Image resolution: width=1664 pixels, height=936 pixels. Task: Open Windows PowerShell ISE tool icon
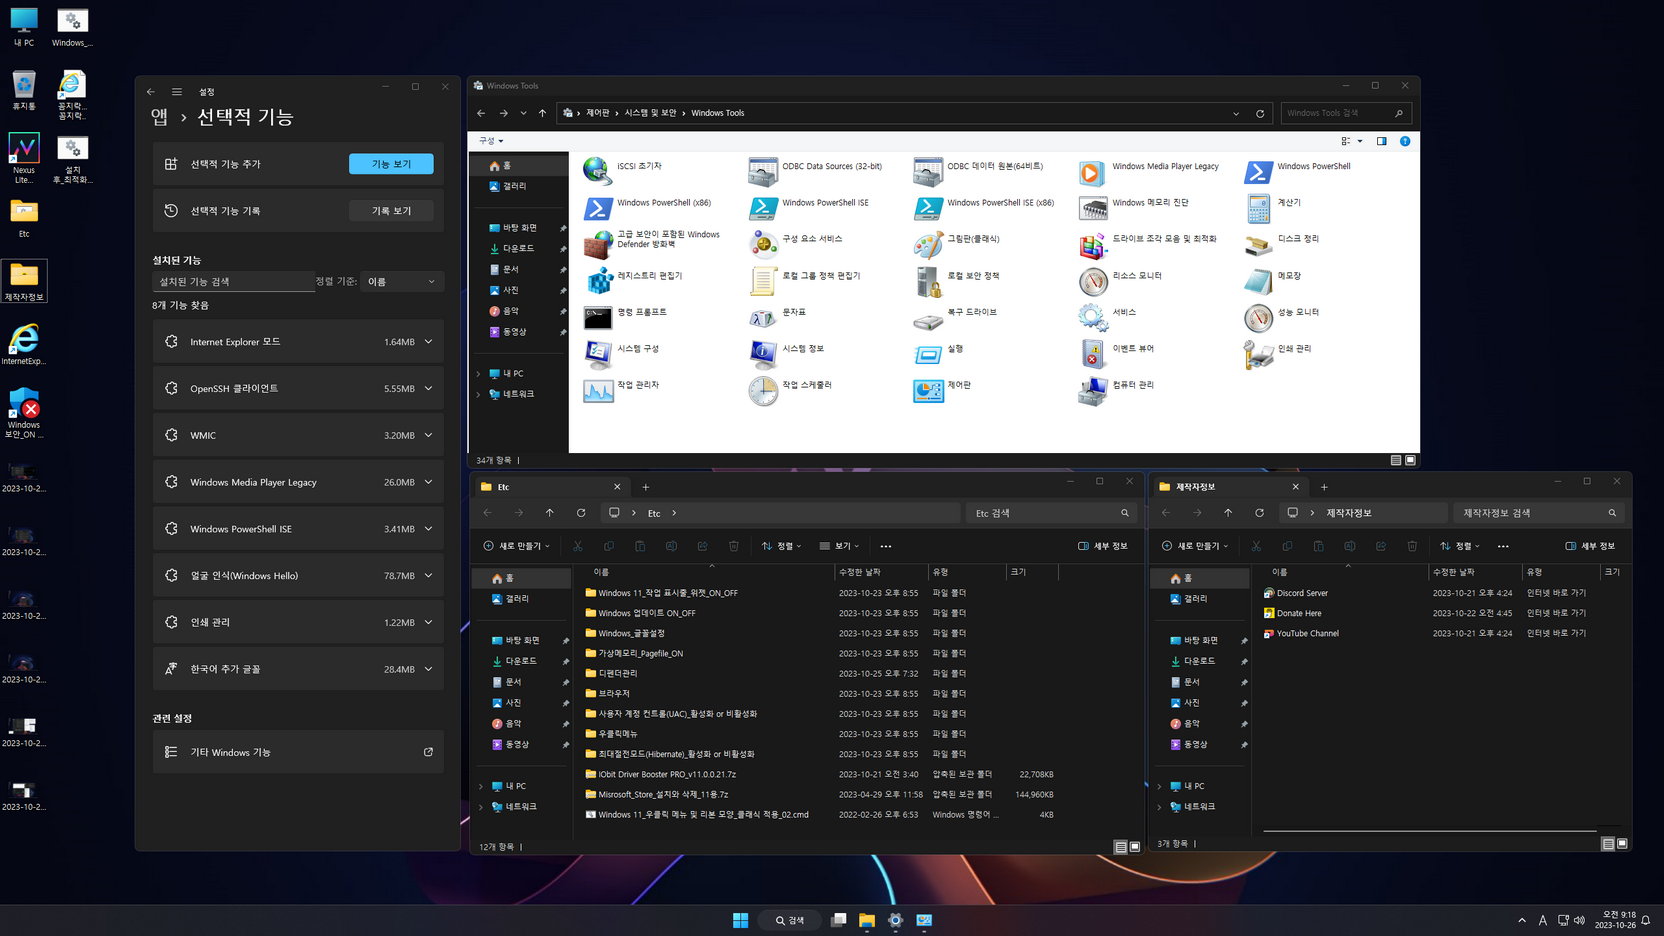(763, 207)
